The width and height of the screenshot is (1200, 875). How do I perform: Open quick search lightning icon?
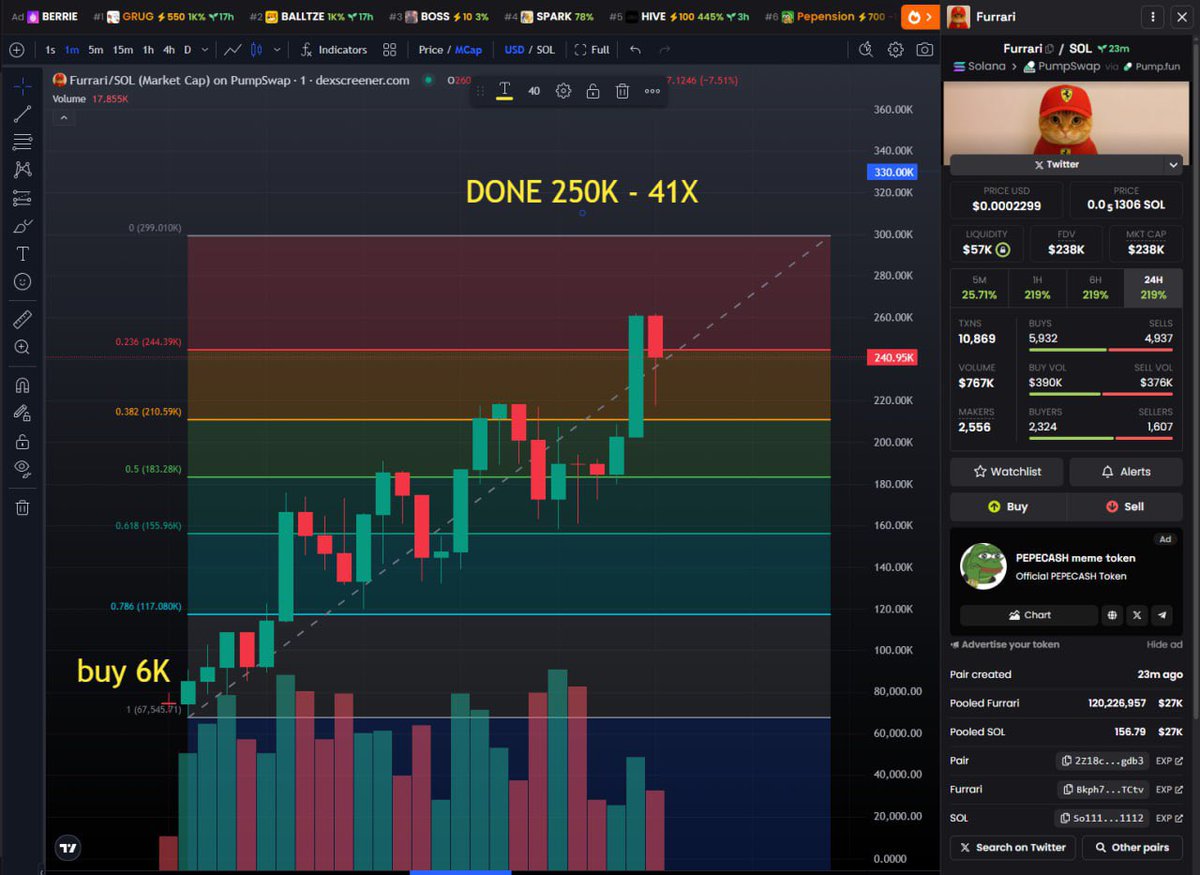pos(866,49)
